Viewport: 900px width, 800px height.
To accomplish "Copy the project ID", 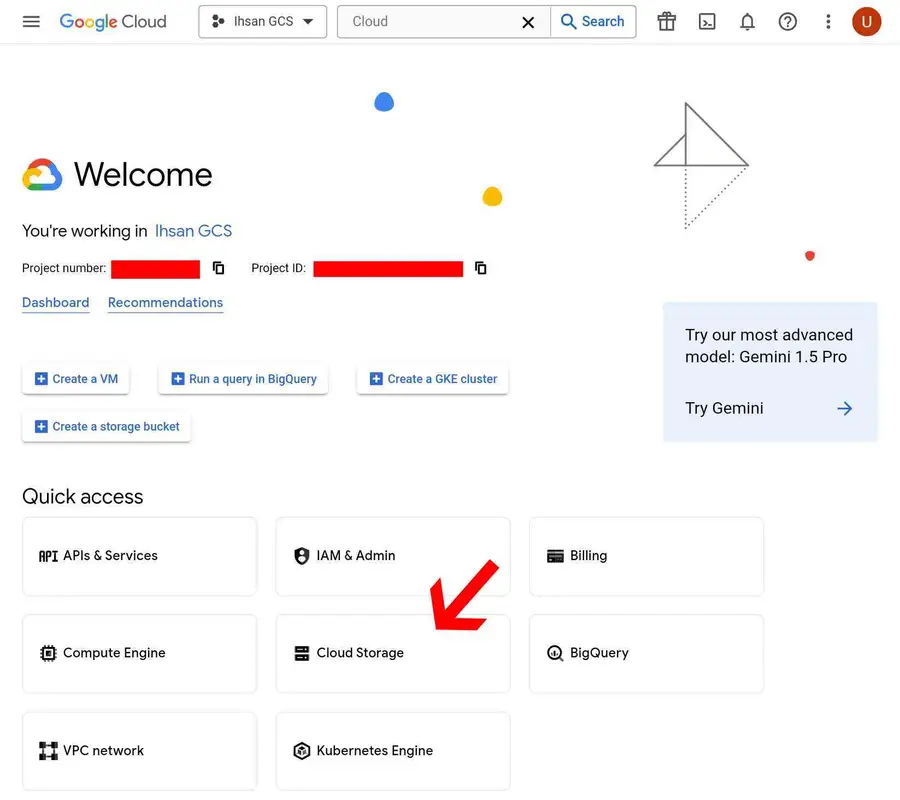I will 481,268.
